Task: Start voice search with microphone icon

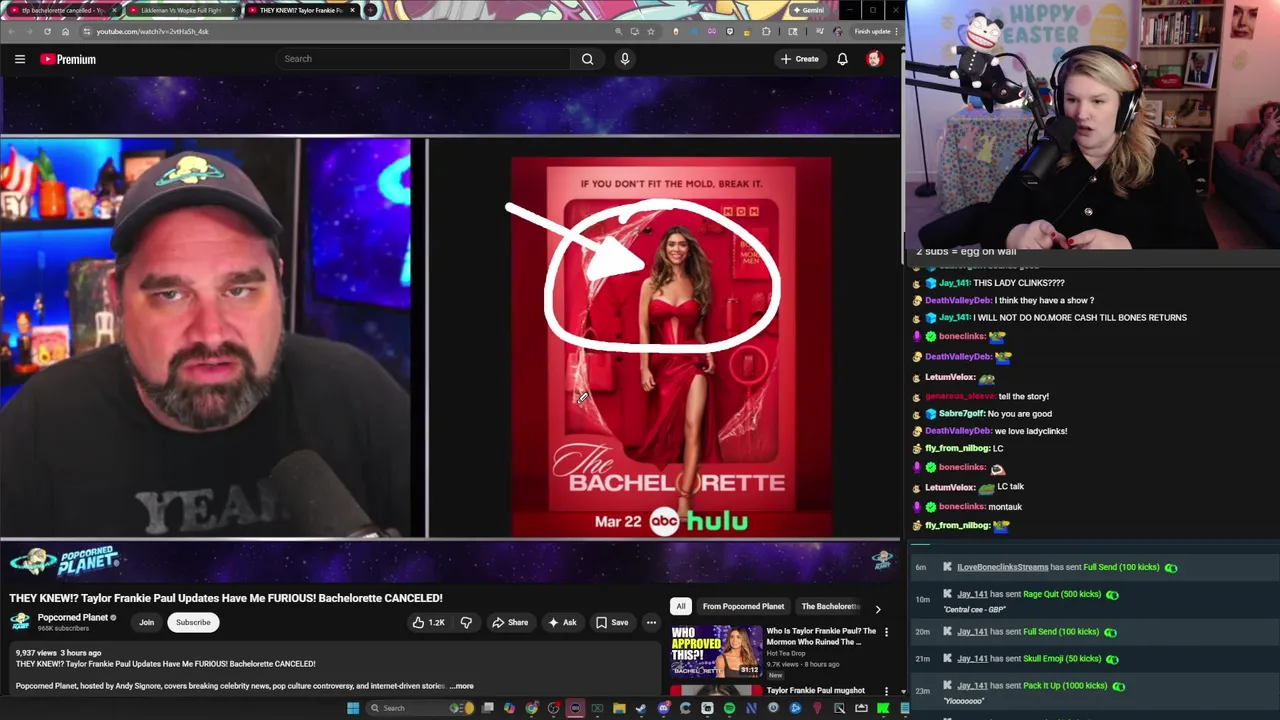Action: [x=625, y=59]
